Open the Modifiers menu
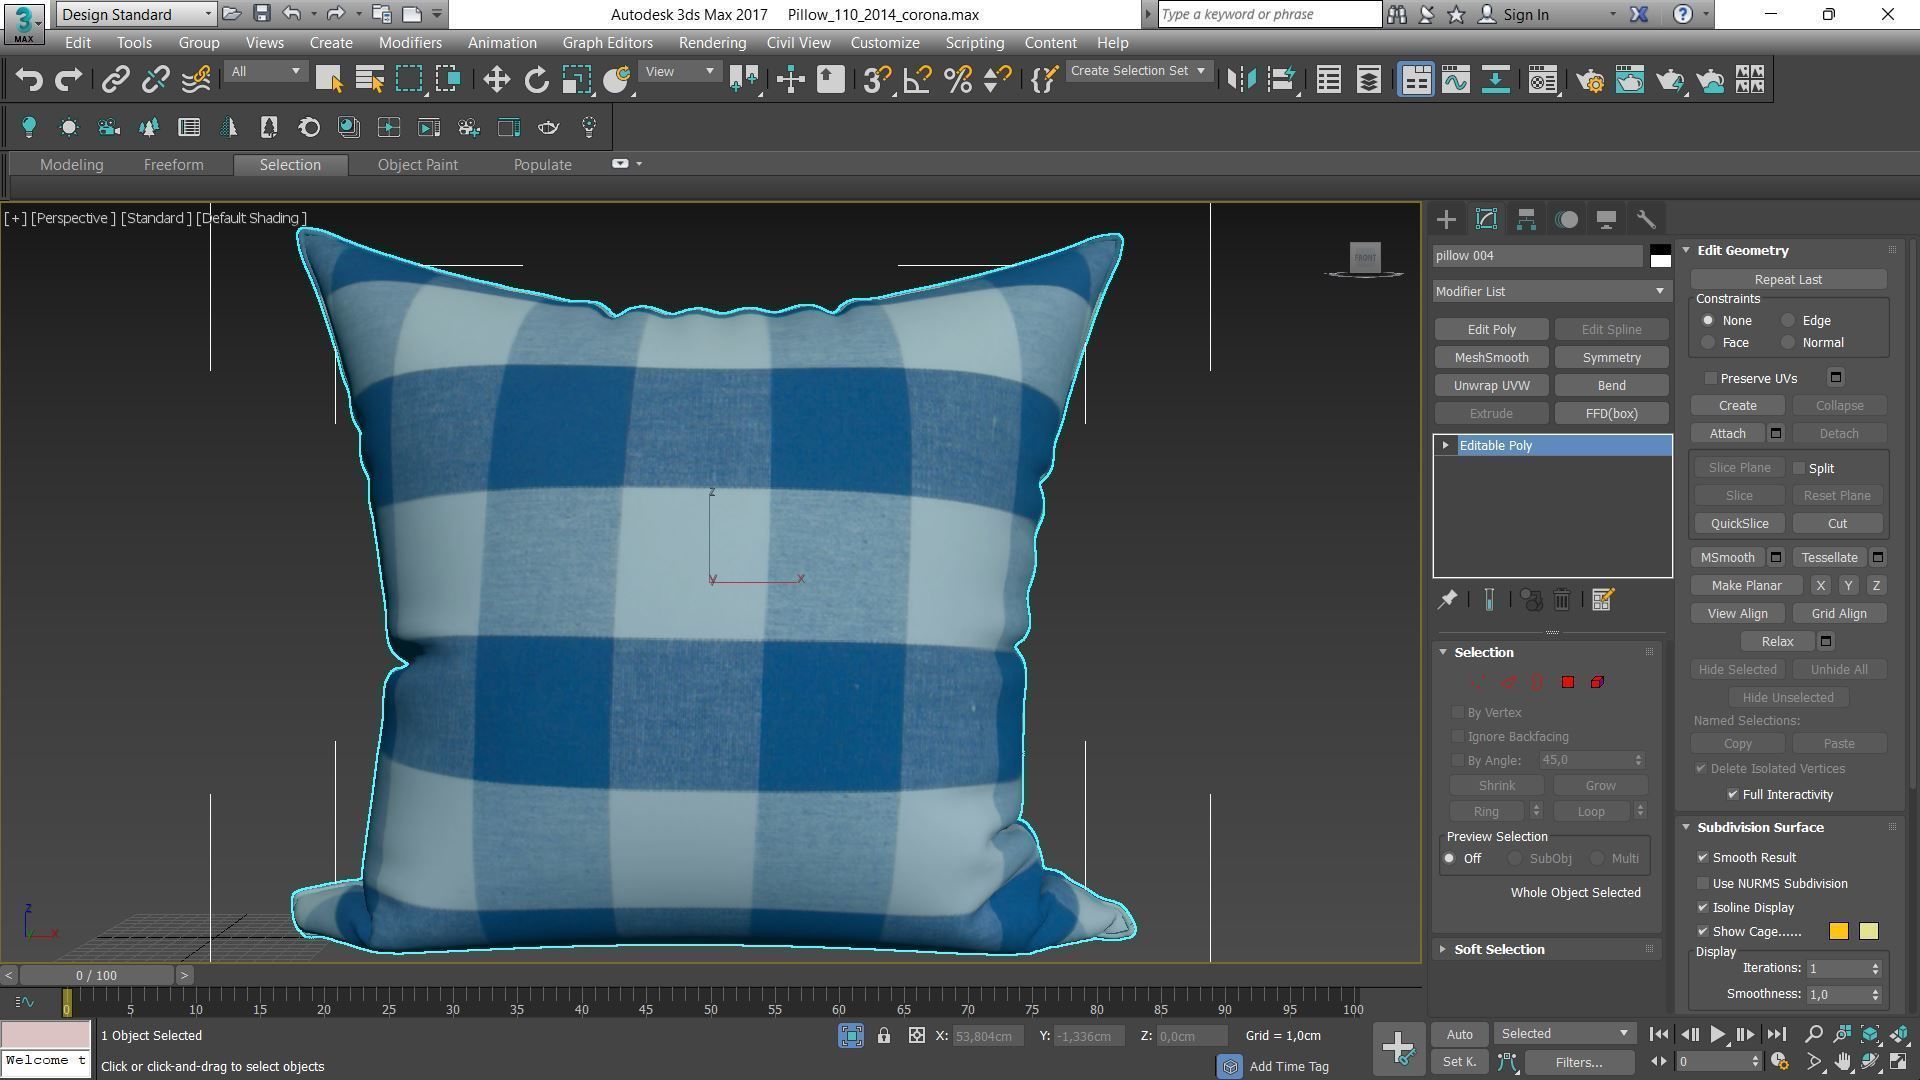 (410, 43)
